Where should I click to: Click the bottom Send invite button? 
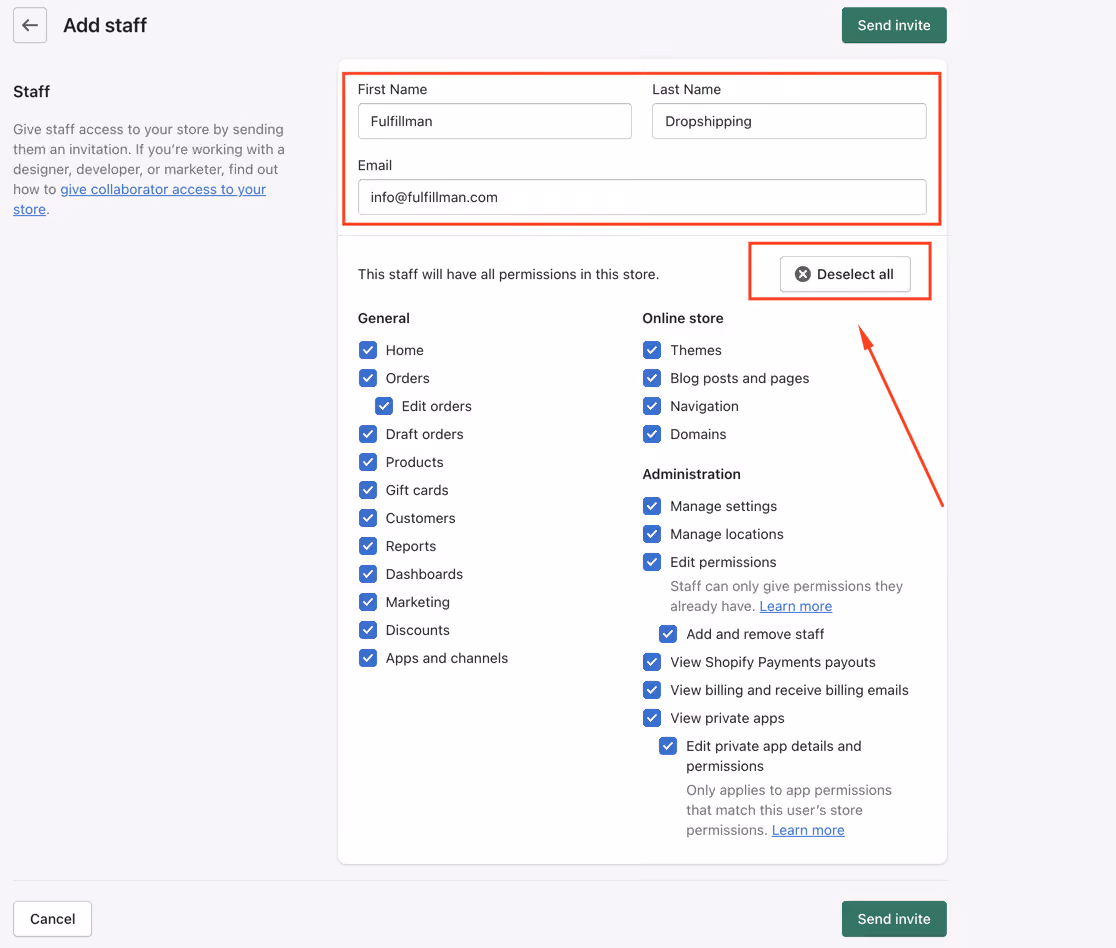894,919
